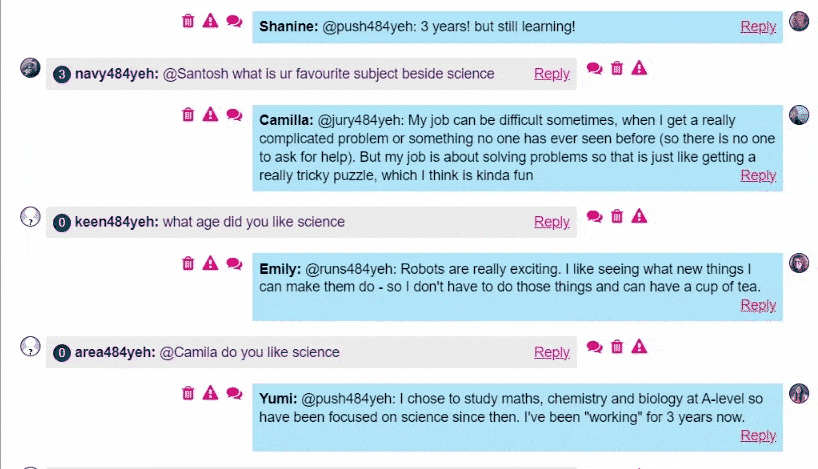Flag Shanine's message with warning icon
Screen dimensions: 818x469
point(210,21)
